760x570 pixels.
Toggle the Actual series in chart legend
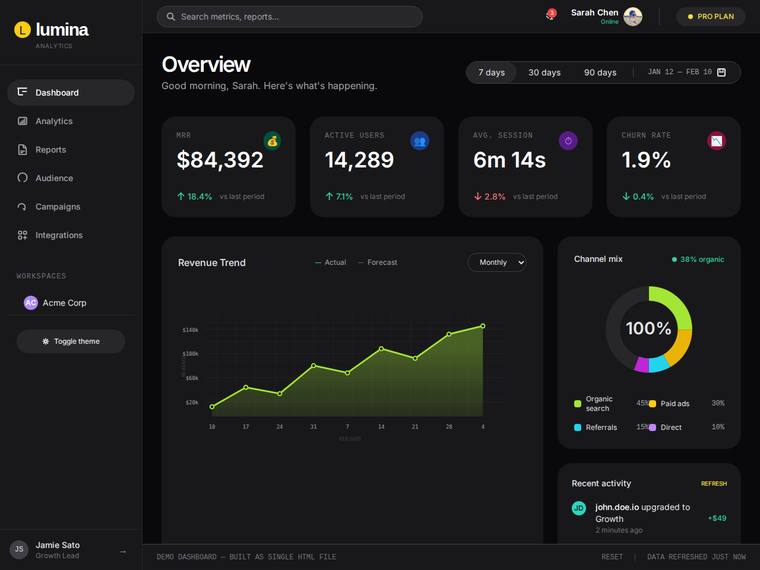tap(331, 262)
